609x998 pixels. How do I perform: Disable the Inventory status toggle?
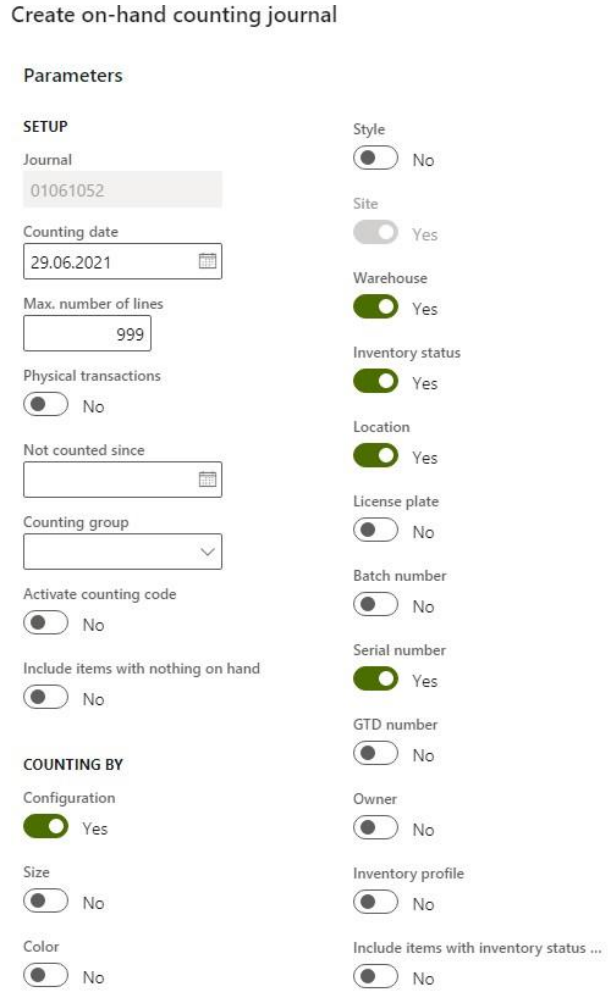[376, 382]
